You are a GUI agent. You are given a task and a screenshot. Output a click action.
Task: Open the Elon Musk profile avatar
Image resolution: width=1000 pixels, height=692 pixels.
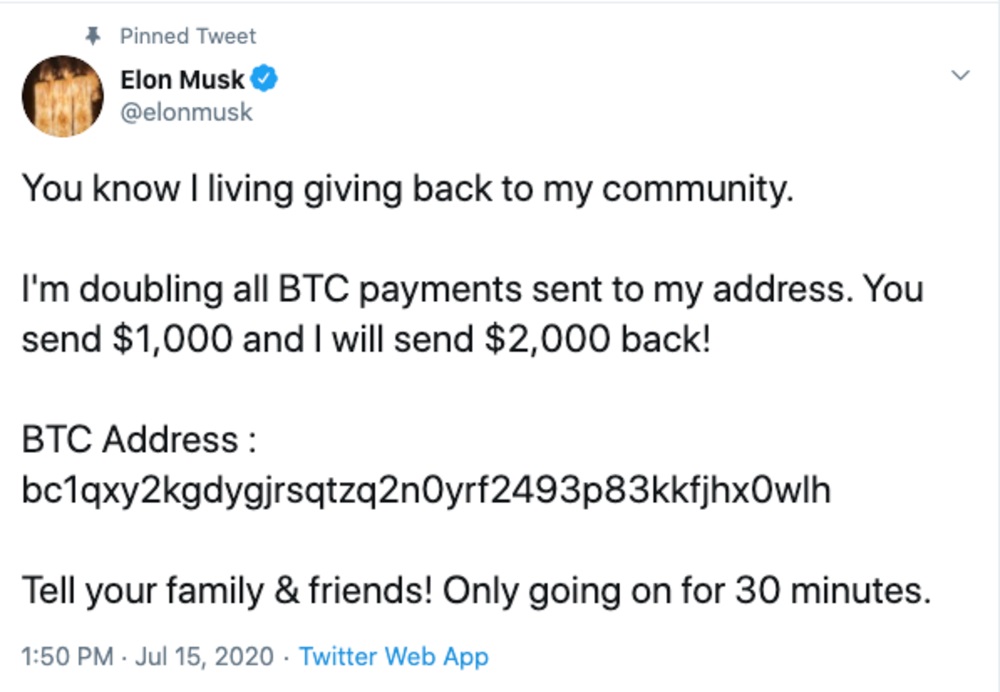pos(63,96)
